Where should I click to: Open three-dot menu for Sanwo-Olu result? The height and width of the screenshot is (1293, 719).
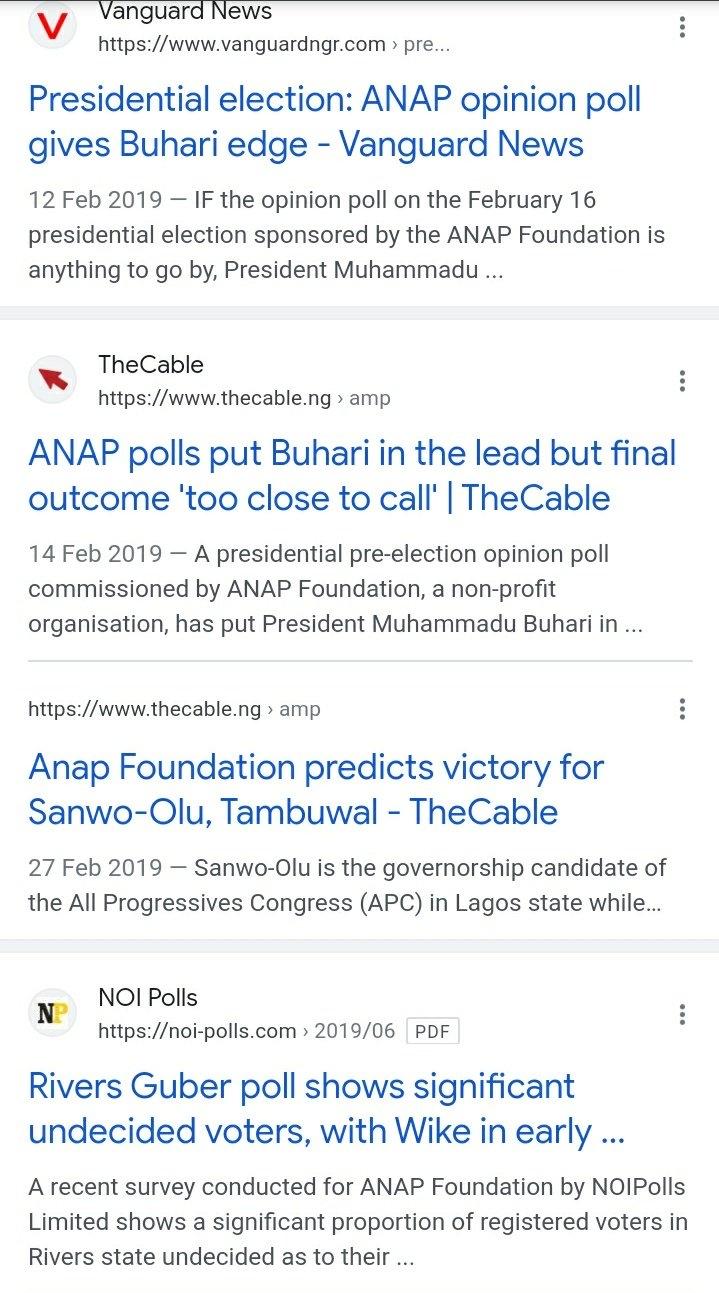point(682,709)
